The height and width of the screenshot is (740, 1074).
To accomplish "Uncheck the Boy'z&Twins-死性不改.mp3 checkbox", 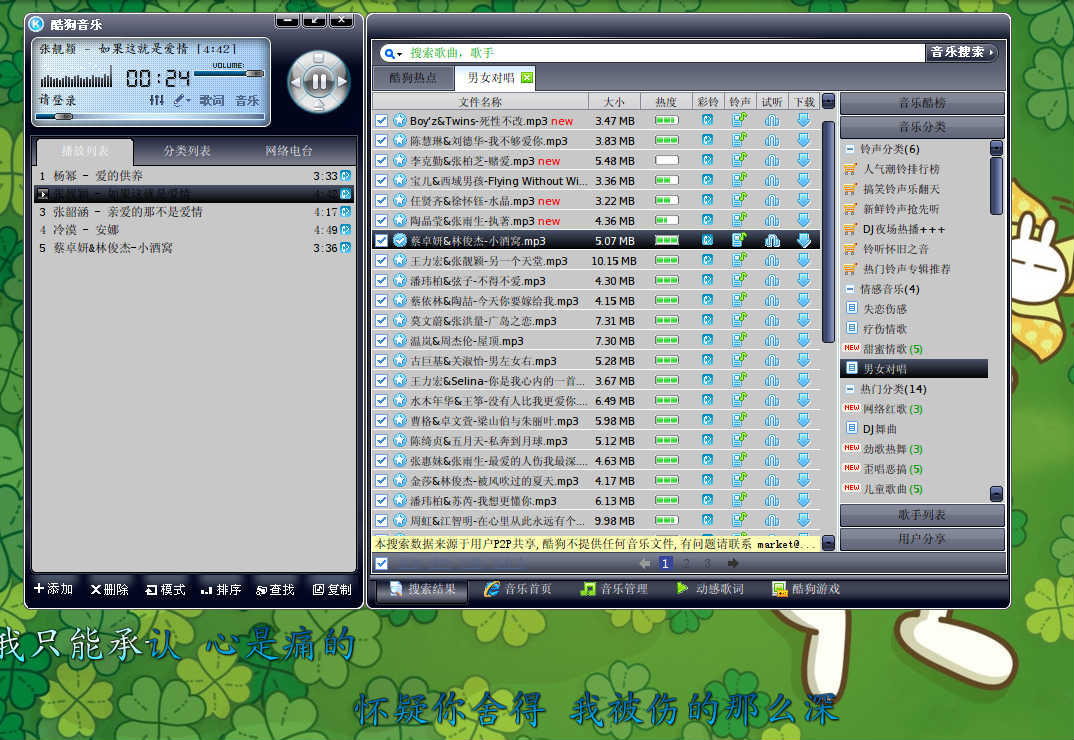I will click(382, 121).
